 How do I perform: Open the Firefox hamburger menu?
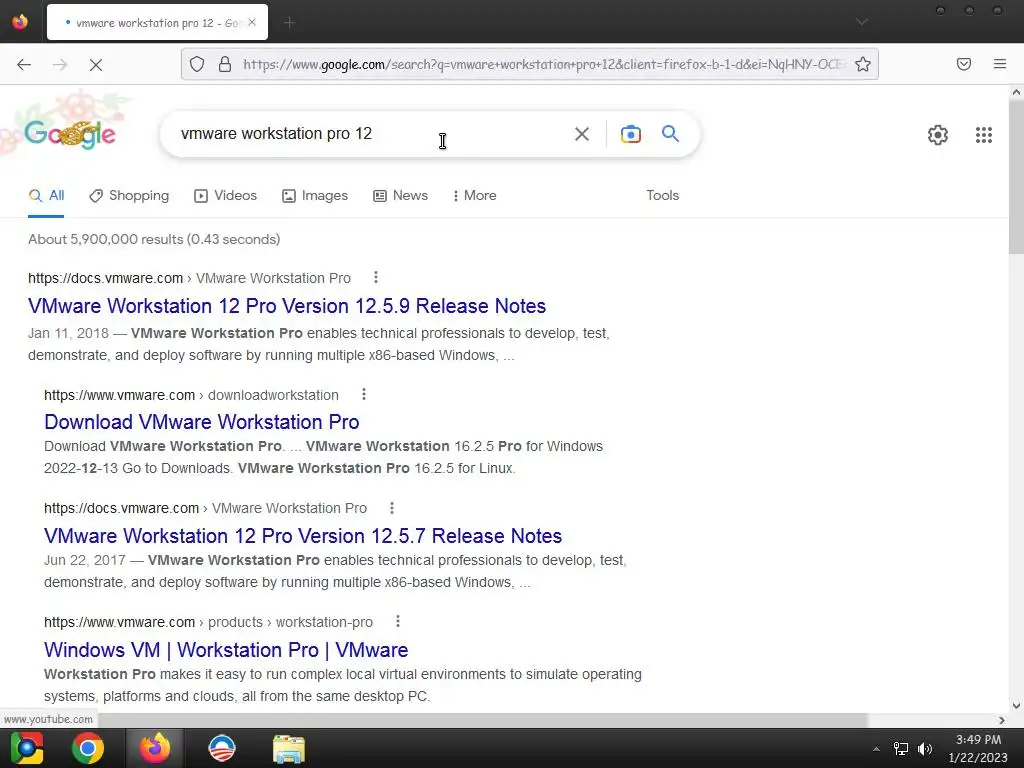[x=999, y=64]
